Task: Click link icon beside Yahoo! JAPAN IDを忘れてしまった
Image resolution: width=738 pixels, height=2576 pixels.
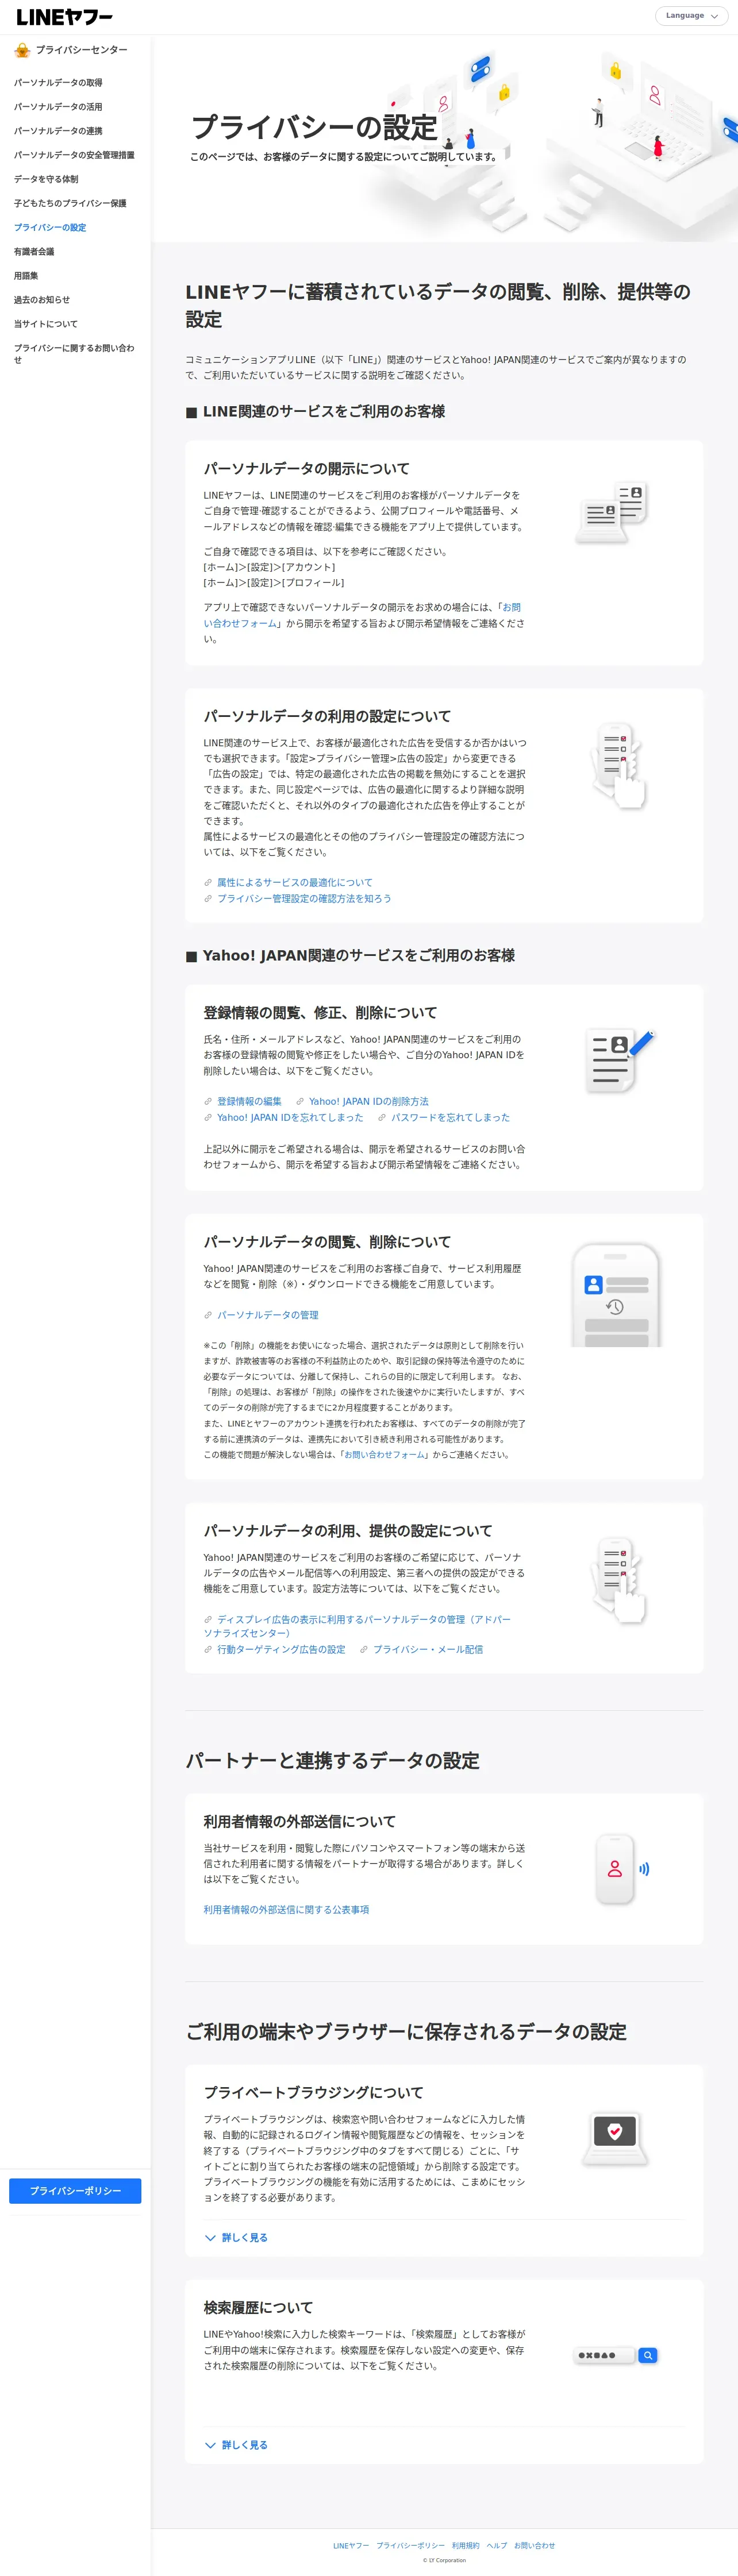Action: pyautogui.click(x=208, y=1117)
